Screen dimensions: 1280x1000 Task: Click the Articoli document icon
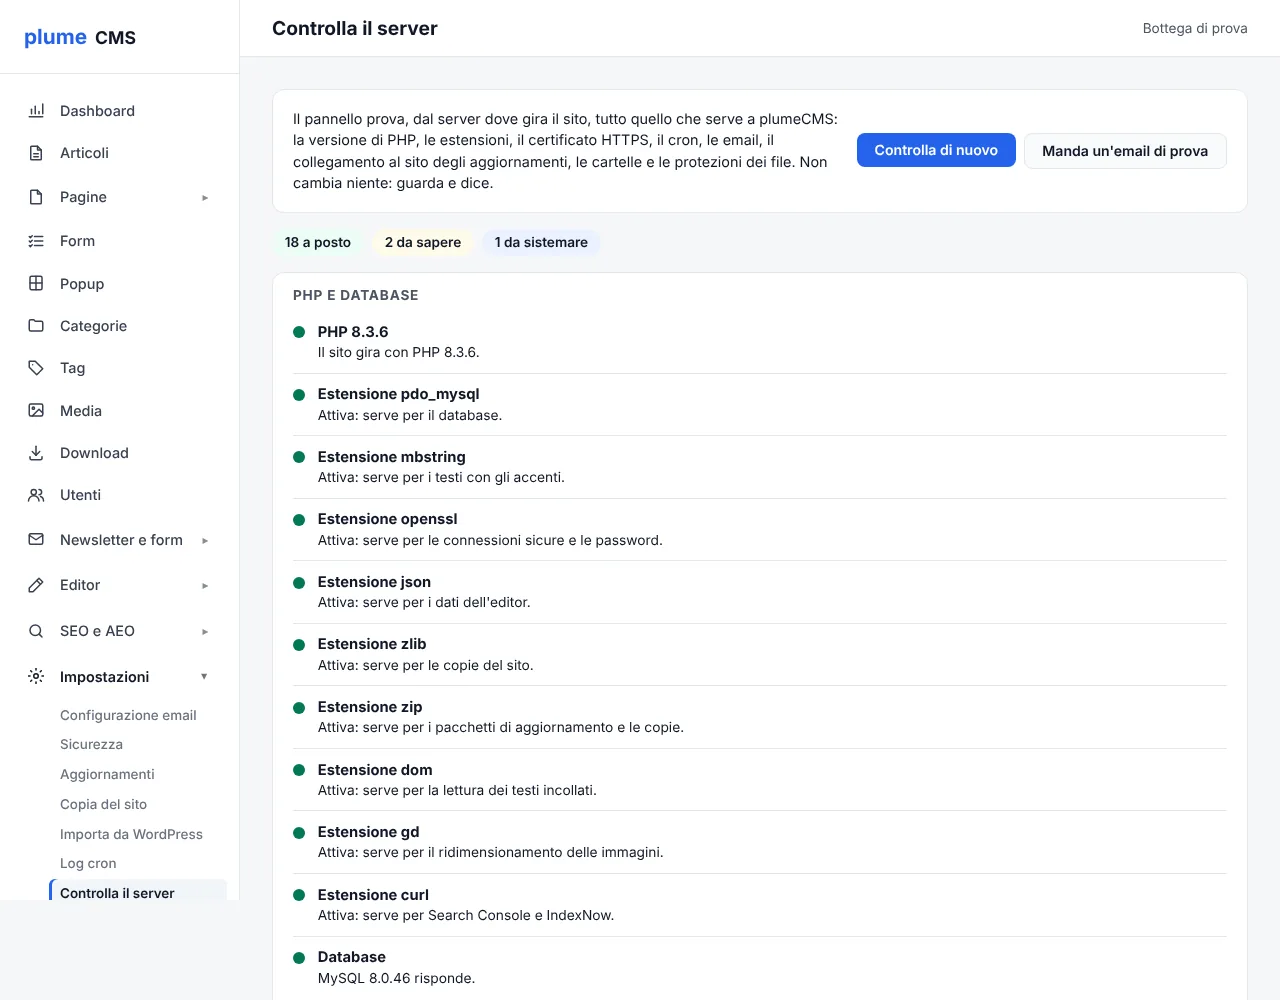pyautogui.click(x=36, y=153)
